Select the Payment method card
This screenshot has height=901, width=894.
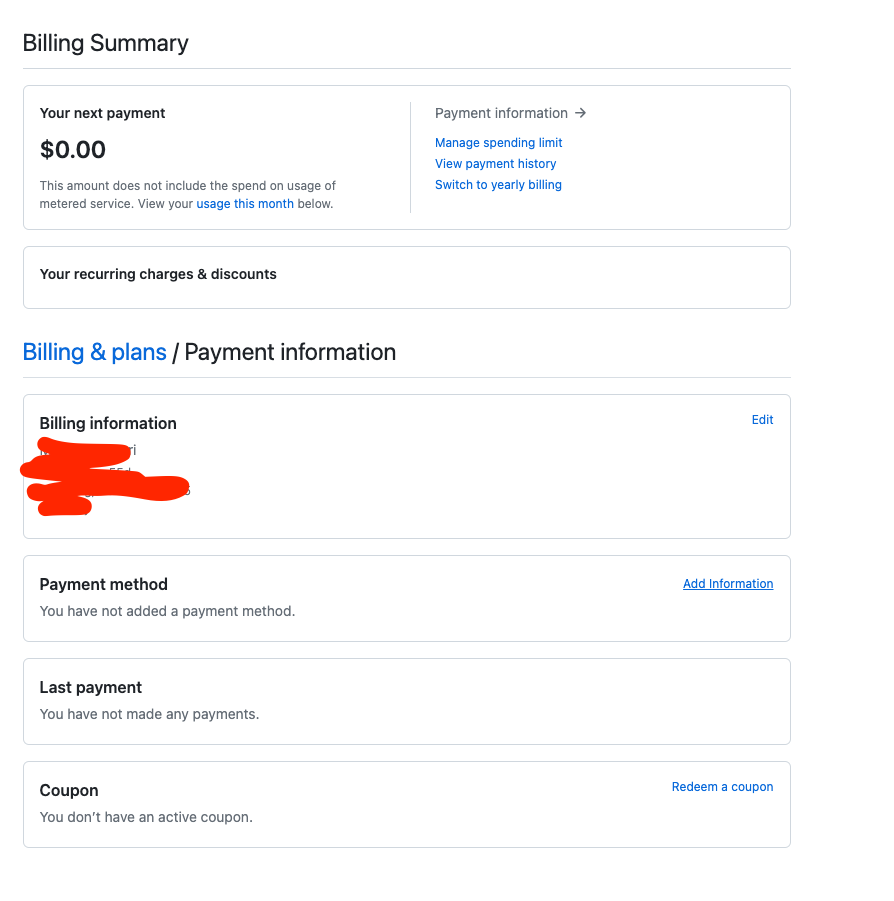pos(103,584)
